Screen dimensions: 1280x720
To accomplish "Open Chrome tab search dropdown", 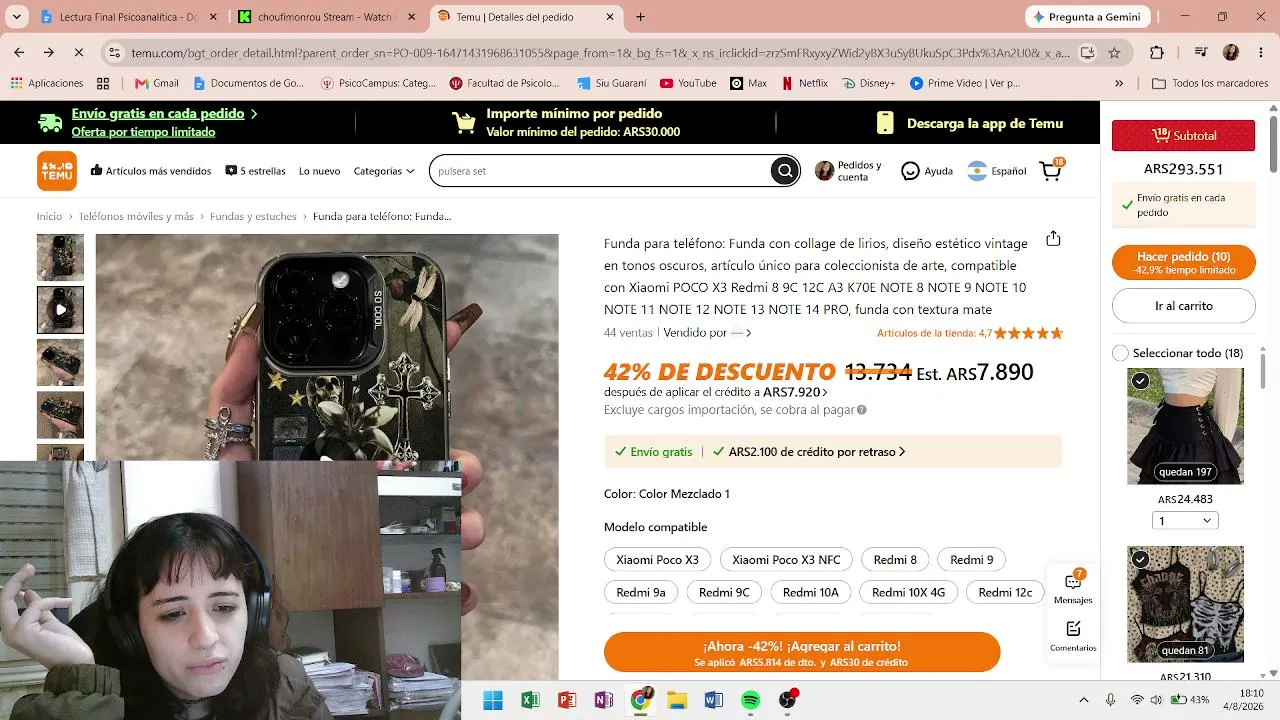I will 19,17.
